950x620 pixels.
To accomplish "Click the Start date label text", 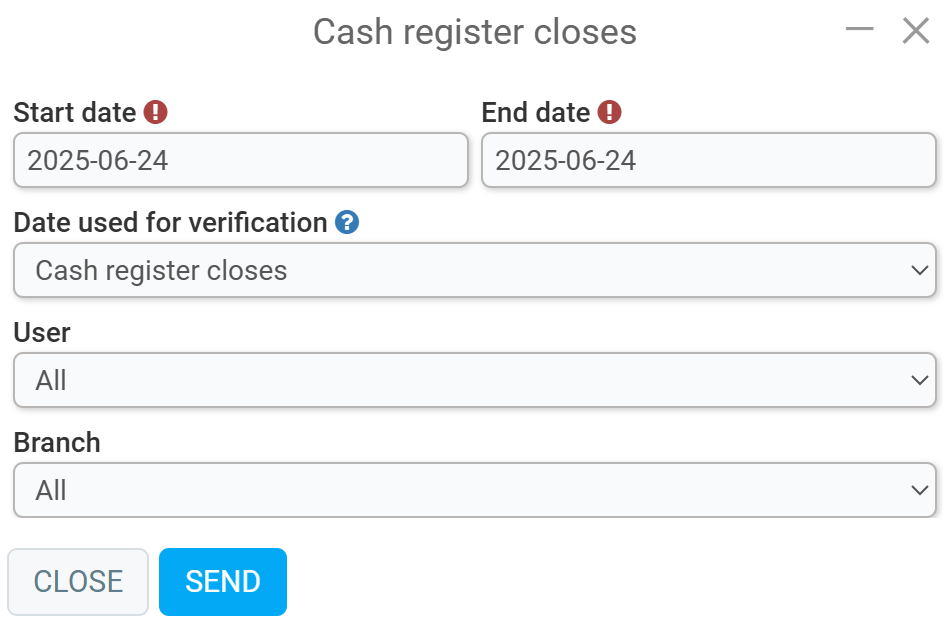I will [x=75, y=113].
